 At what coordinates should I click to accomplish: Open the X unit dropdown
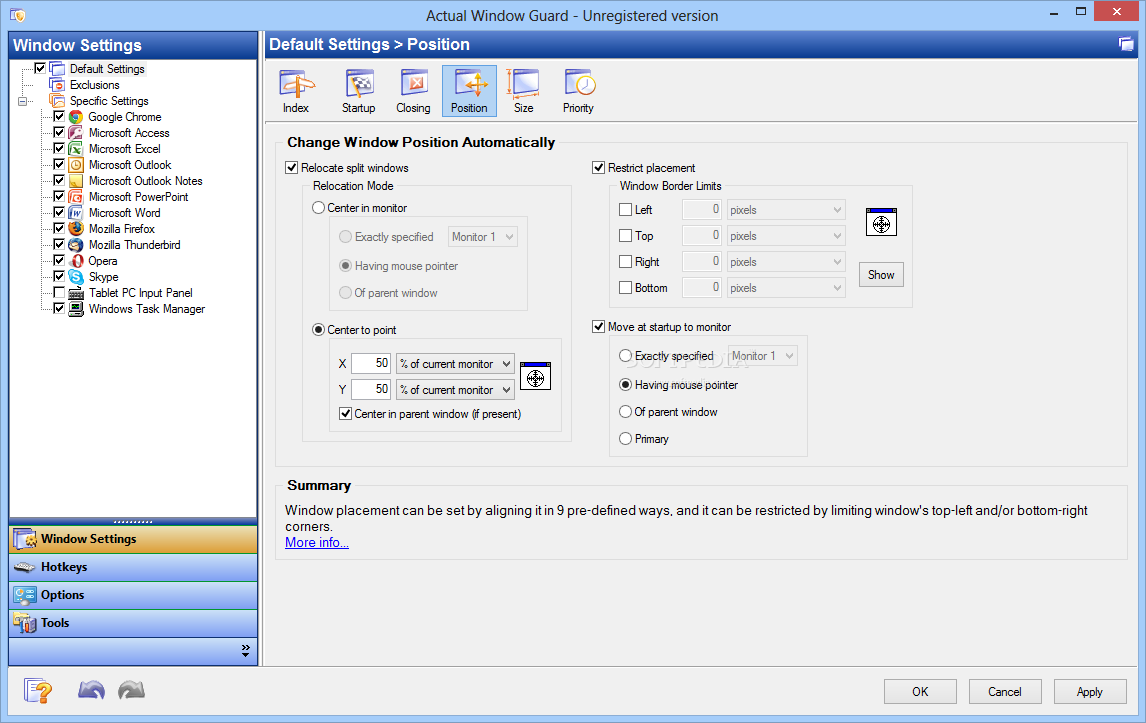tap(455, 364)
